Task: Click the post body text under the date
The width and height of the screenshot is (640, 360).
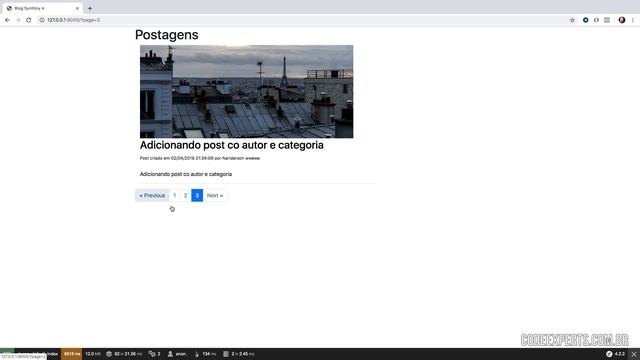Action: 186,174
